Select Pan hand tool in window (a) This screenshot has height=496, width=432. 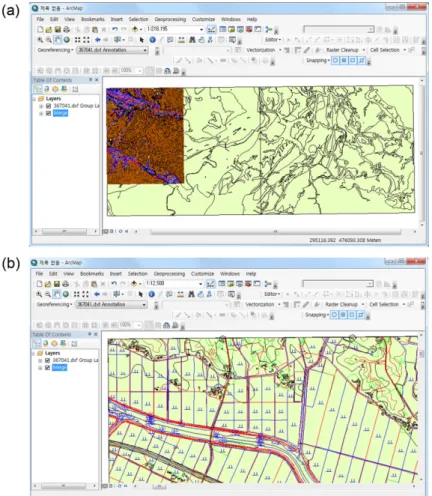[x=58, y=40]
